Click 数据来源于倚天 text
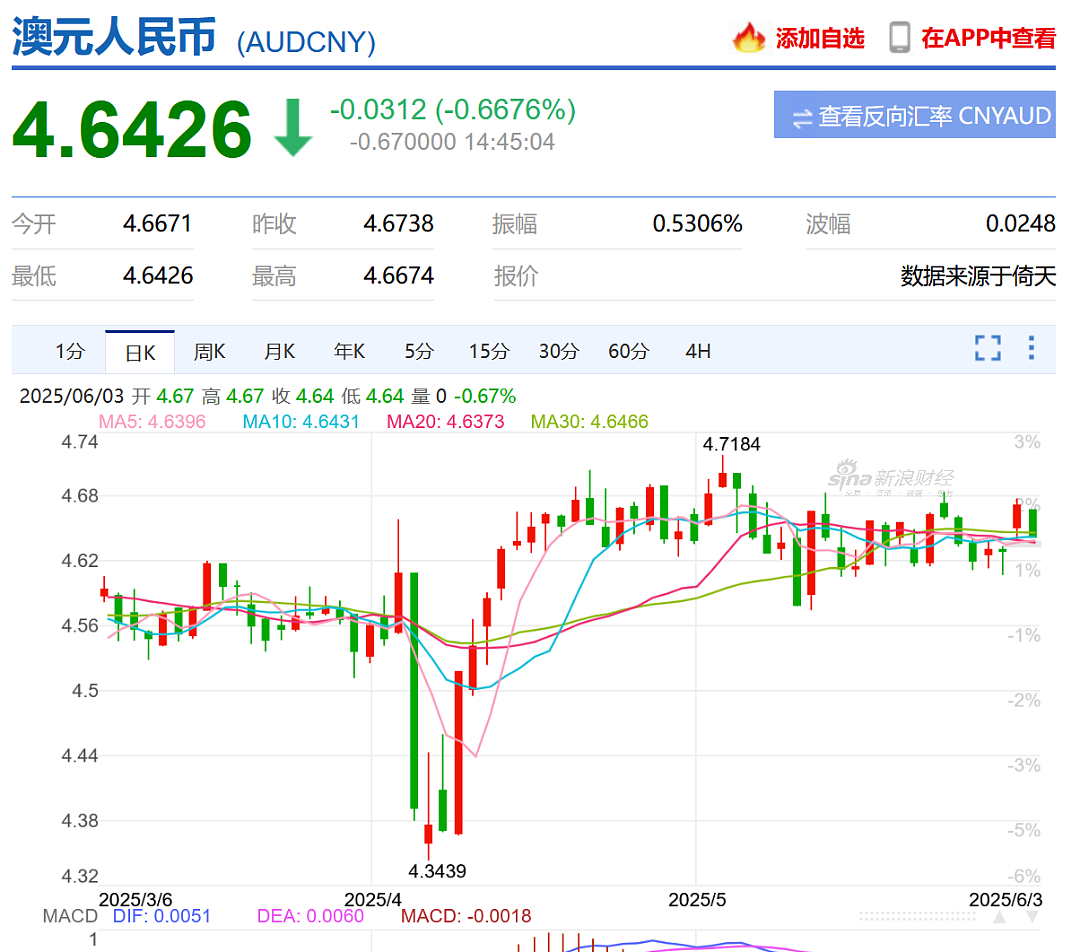Viewport: 1080px width, 952px height. point(978,276)
